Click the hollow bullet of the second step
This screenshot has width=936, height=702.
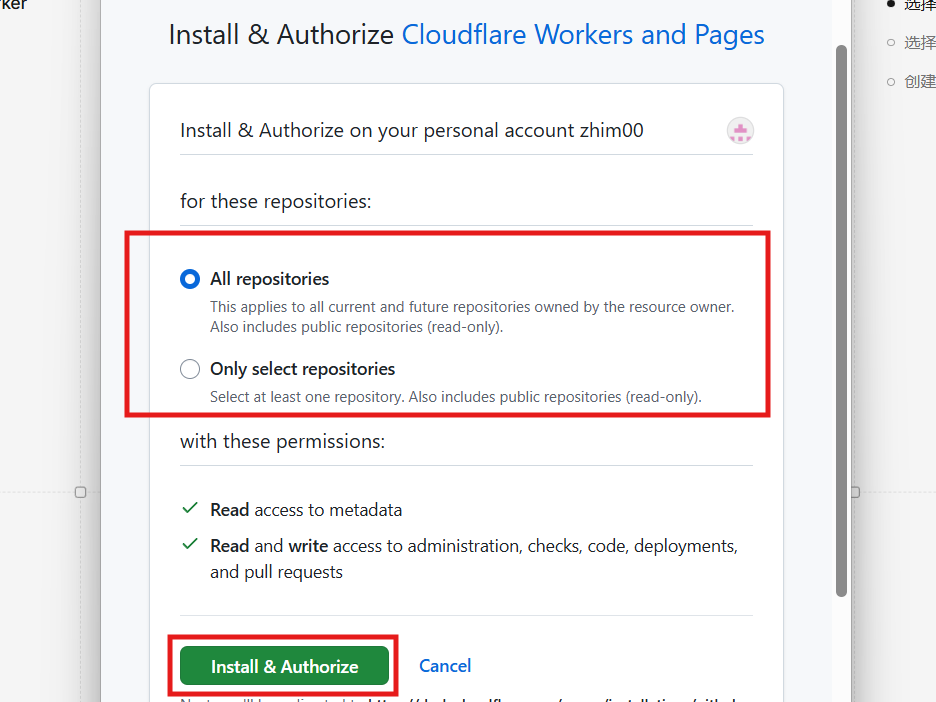coord(891,42)
